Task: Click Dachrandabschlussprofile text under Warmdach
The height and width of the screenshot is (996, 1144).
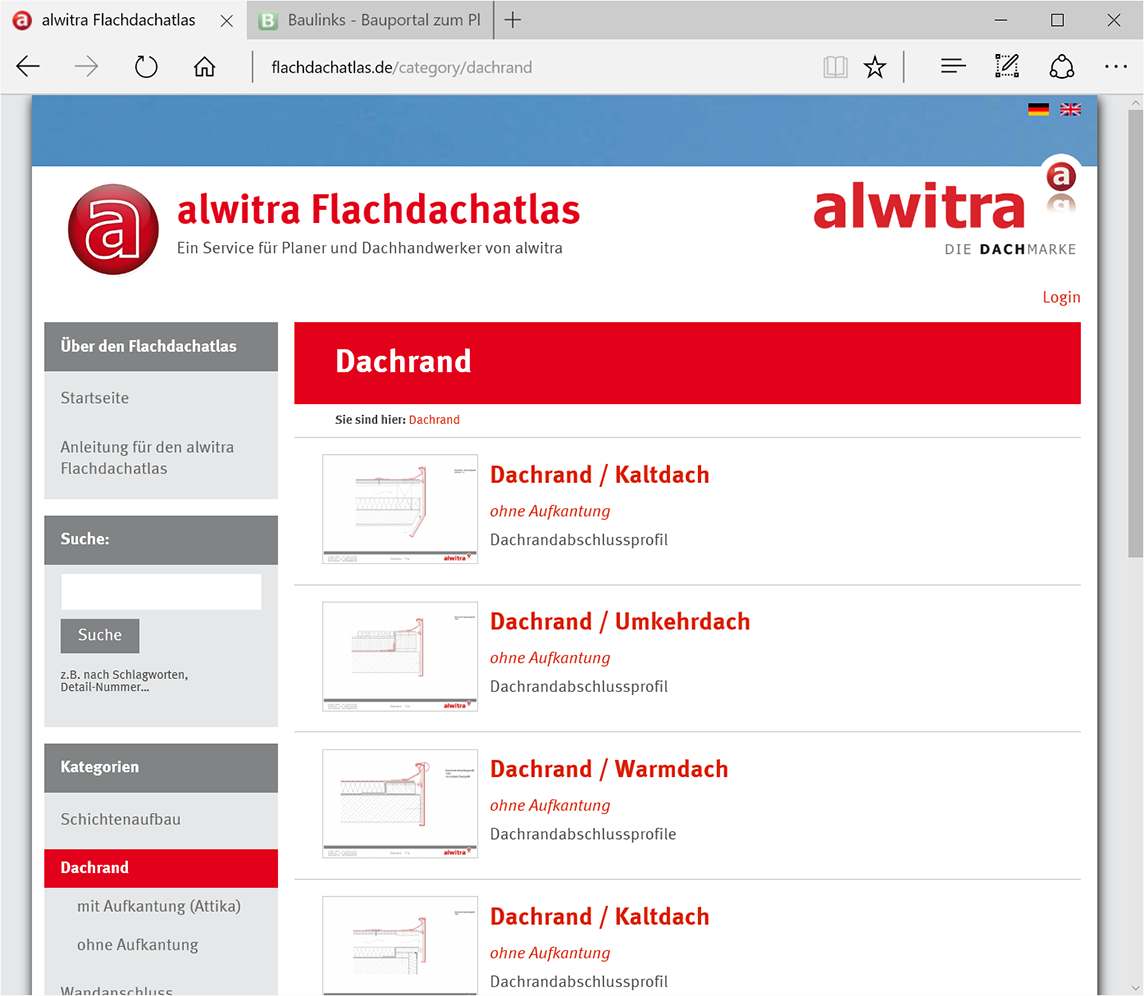Action: coord(583,834)
